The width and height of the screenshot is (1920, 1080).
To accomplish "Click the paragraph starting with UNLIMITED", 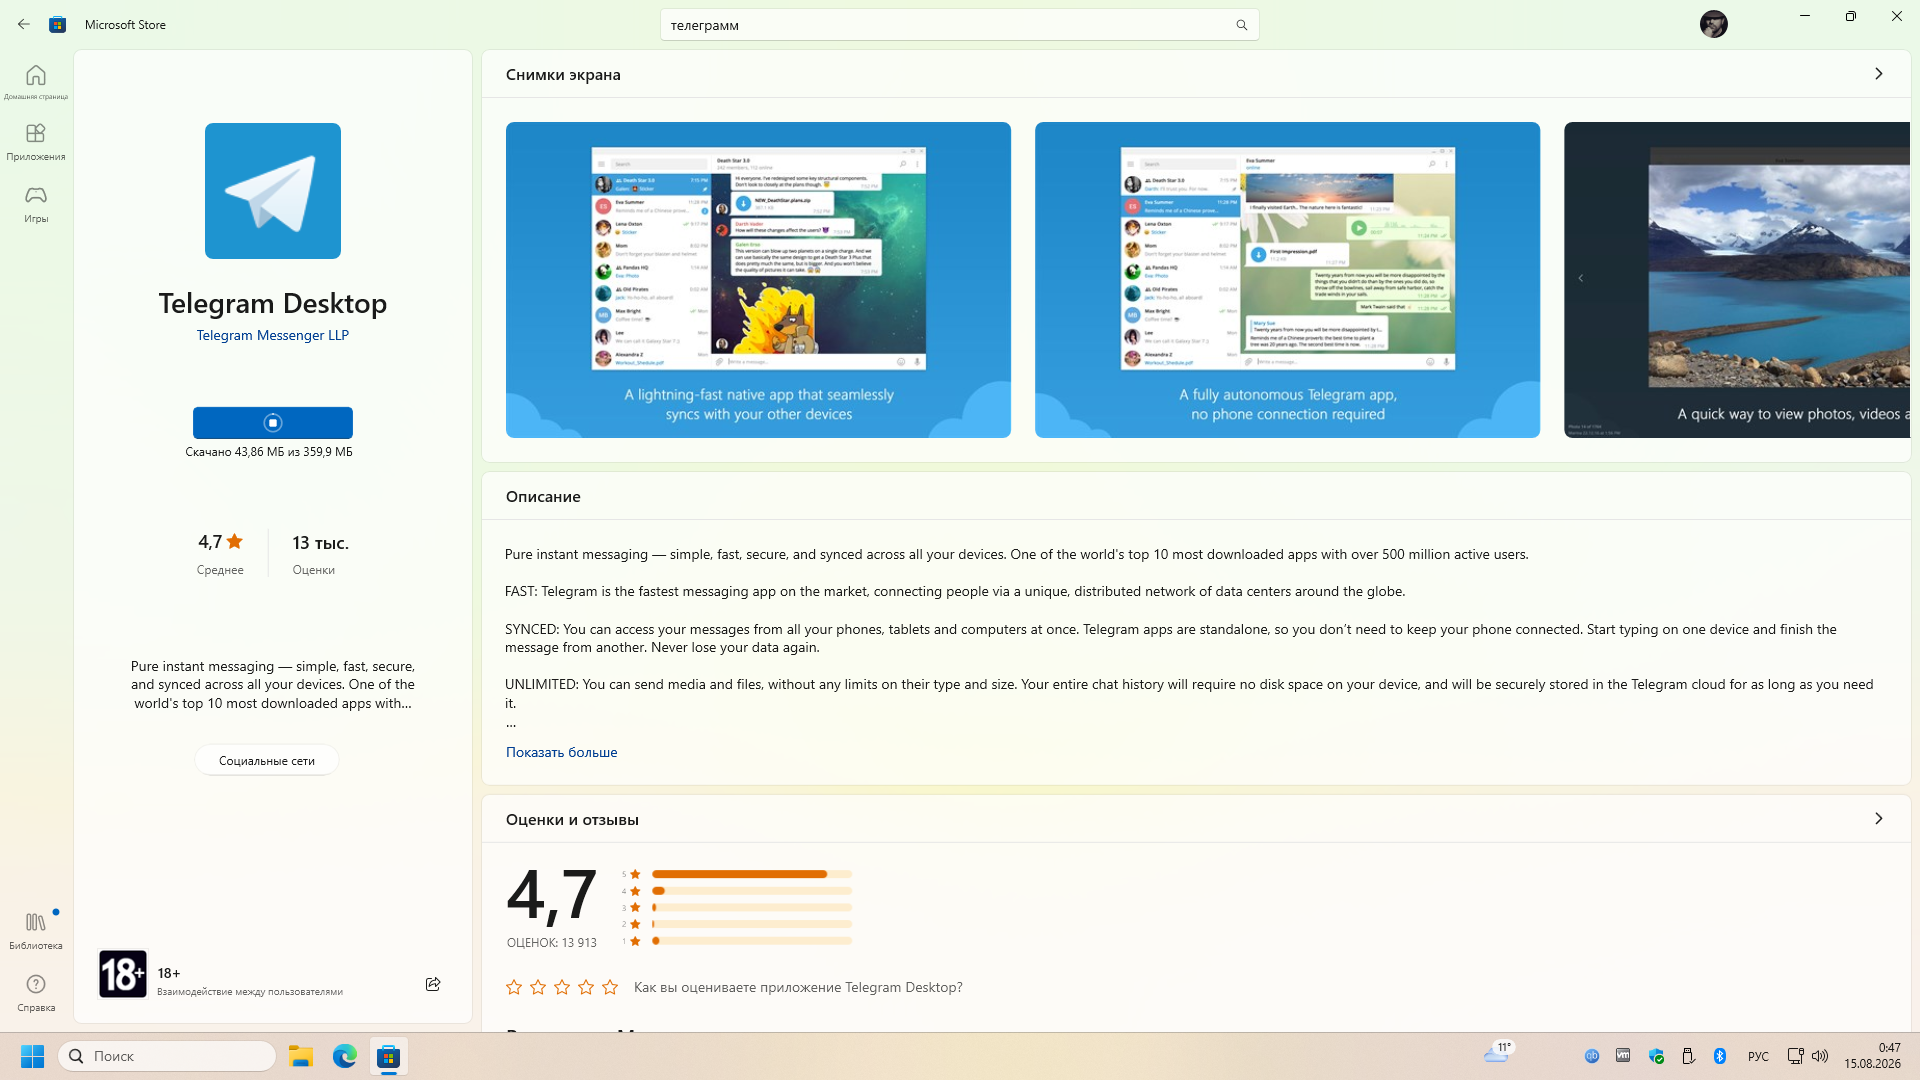I will tap(1189, 693).
